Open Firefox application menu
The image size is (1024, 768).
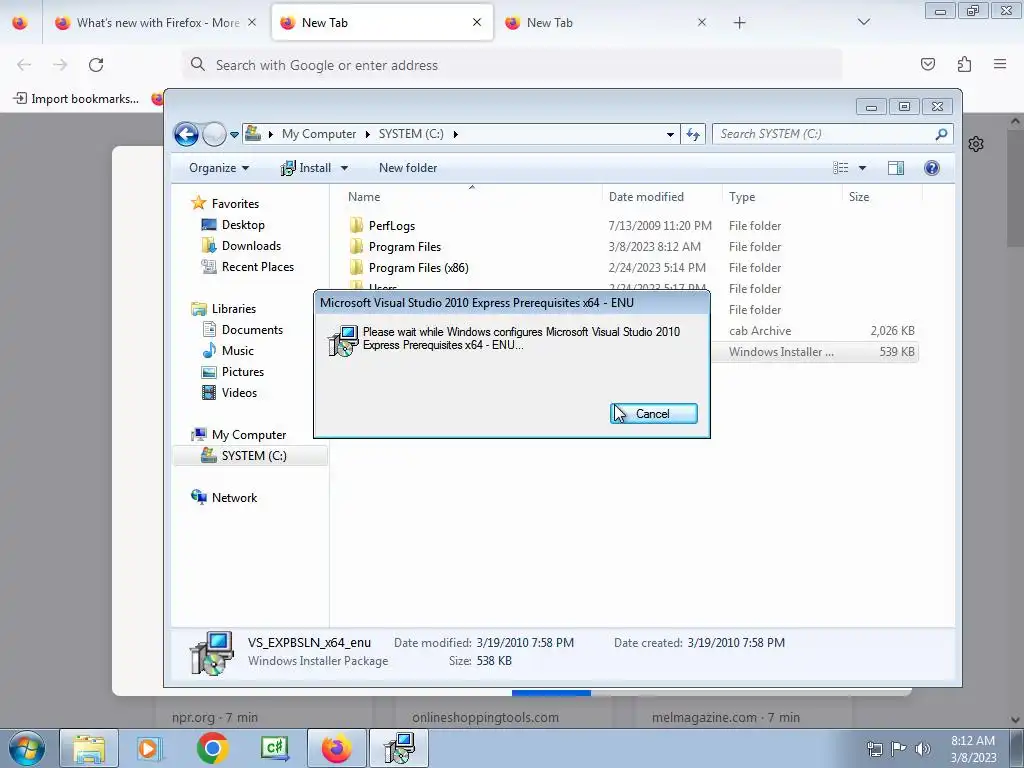[x=1000, y=64]
